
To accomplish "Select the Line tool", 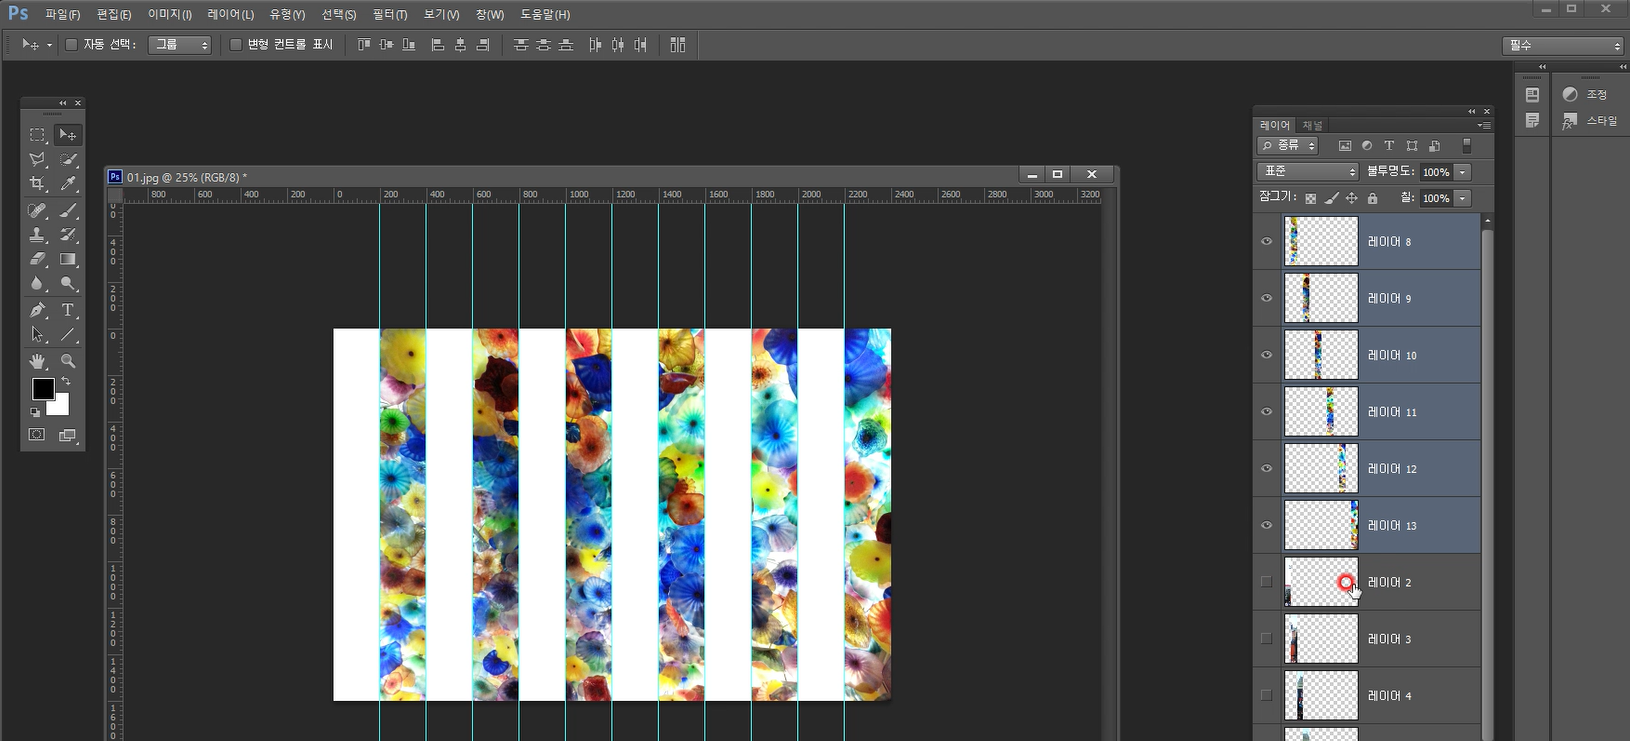I will coord(68,335).
